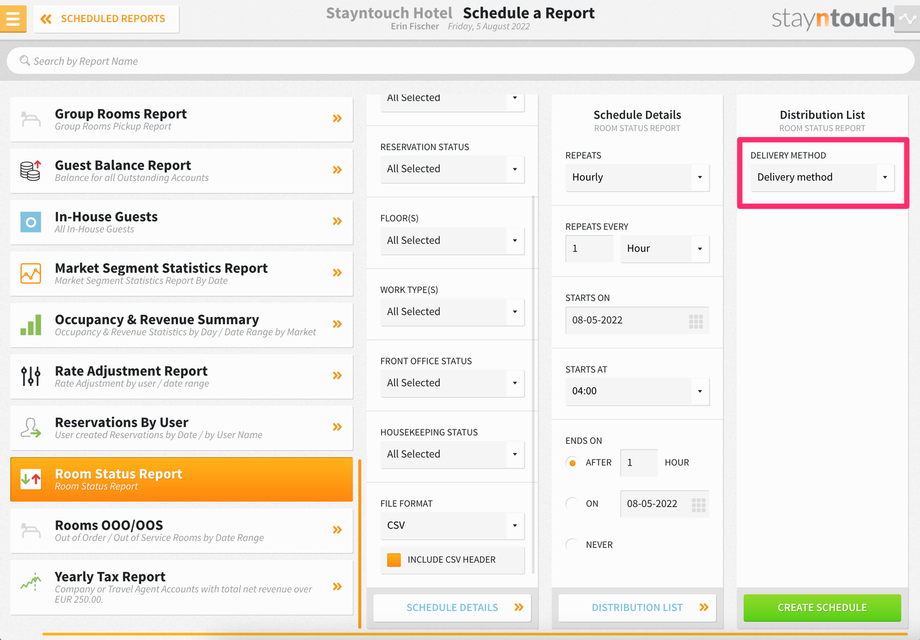Click Rooms OOO/OOS bed icon
The width and height of the screenshot is (920, 640).
pyautogui.click(x=31, y=531)
